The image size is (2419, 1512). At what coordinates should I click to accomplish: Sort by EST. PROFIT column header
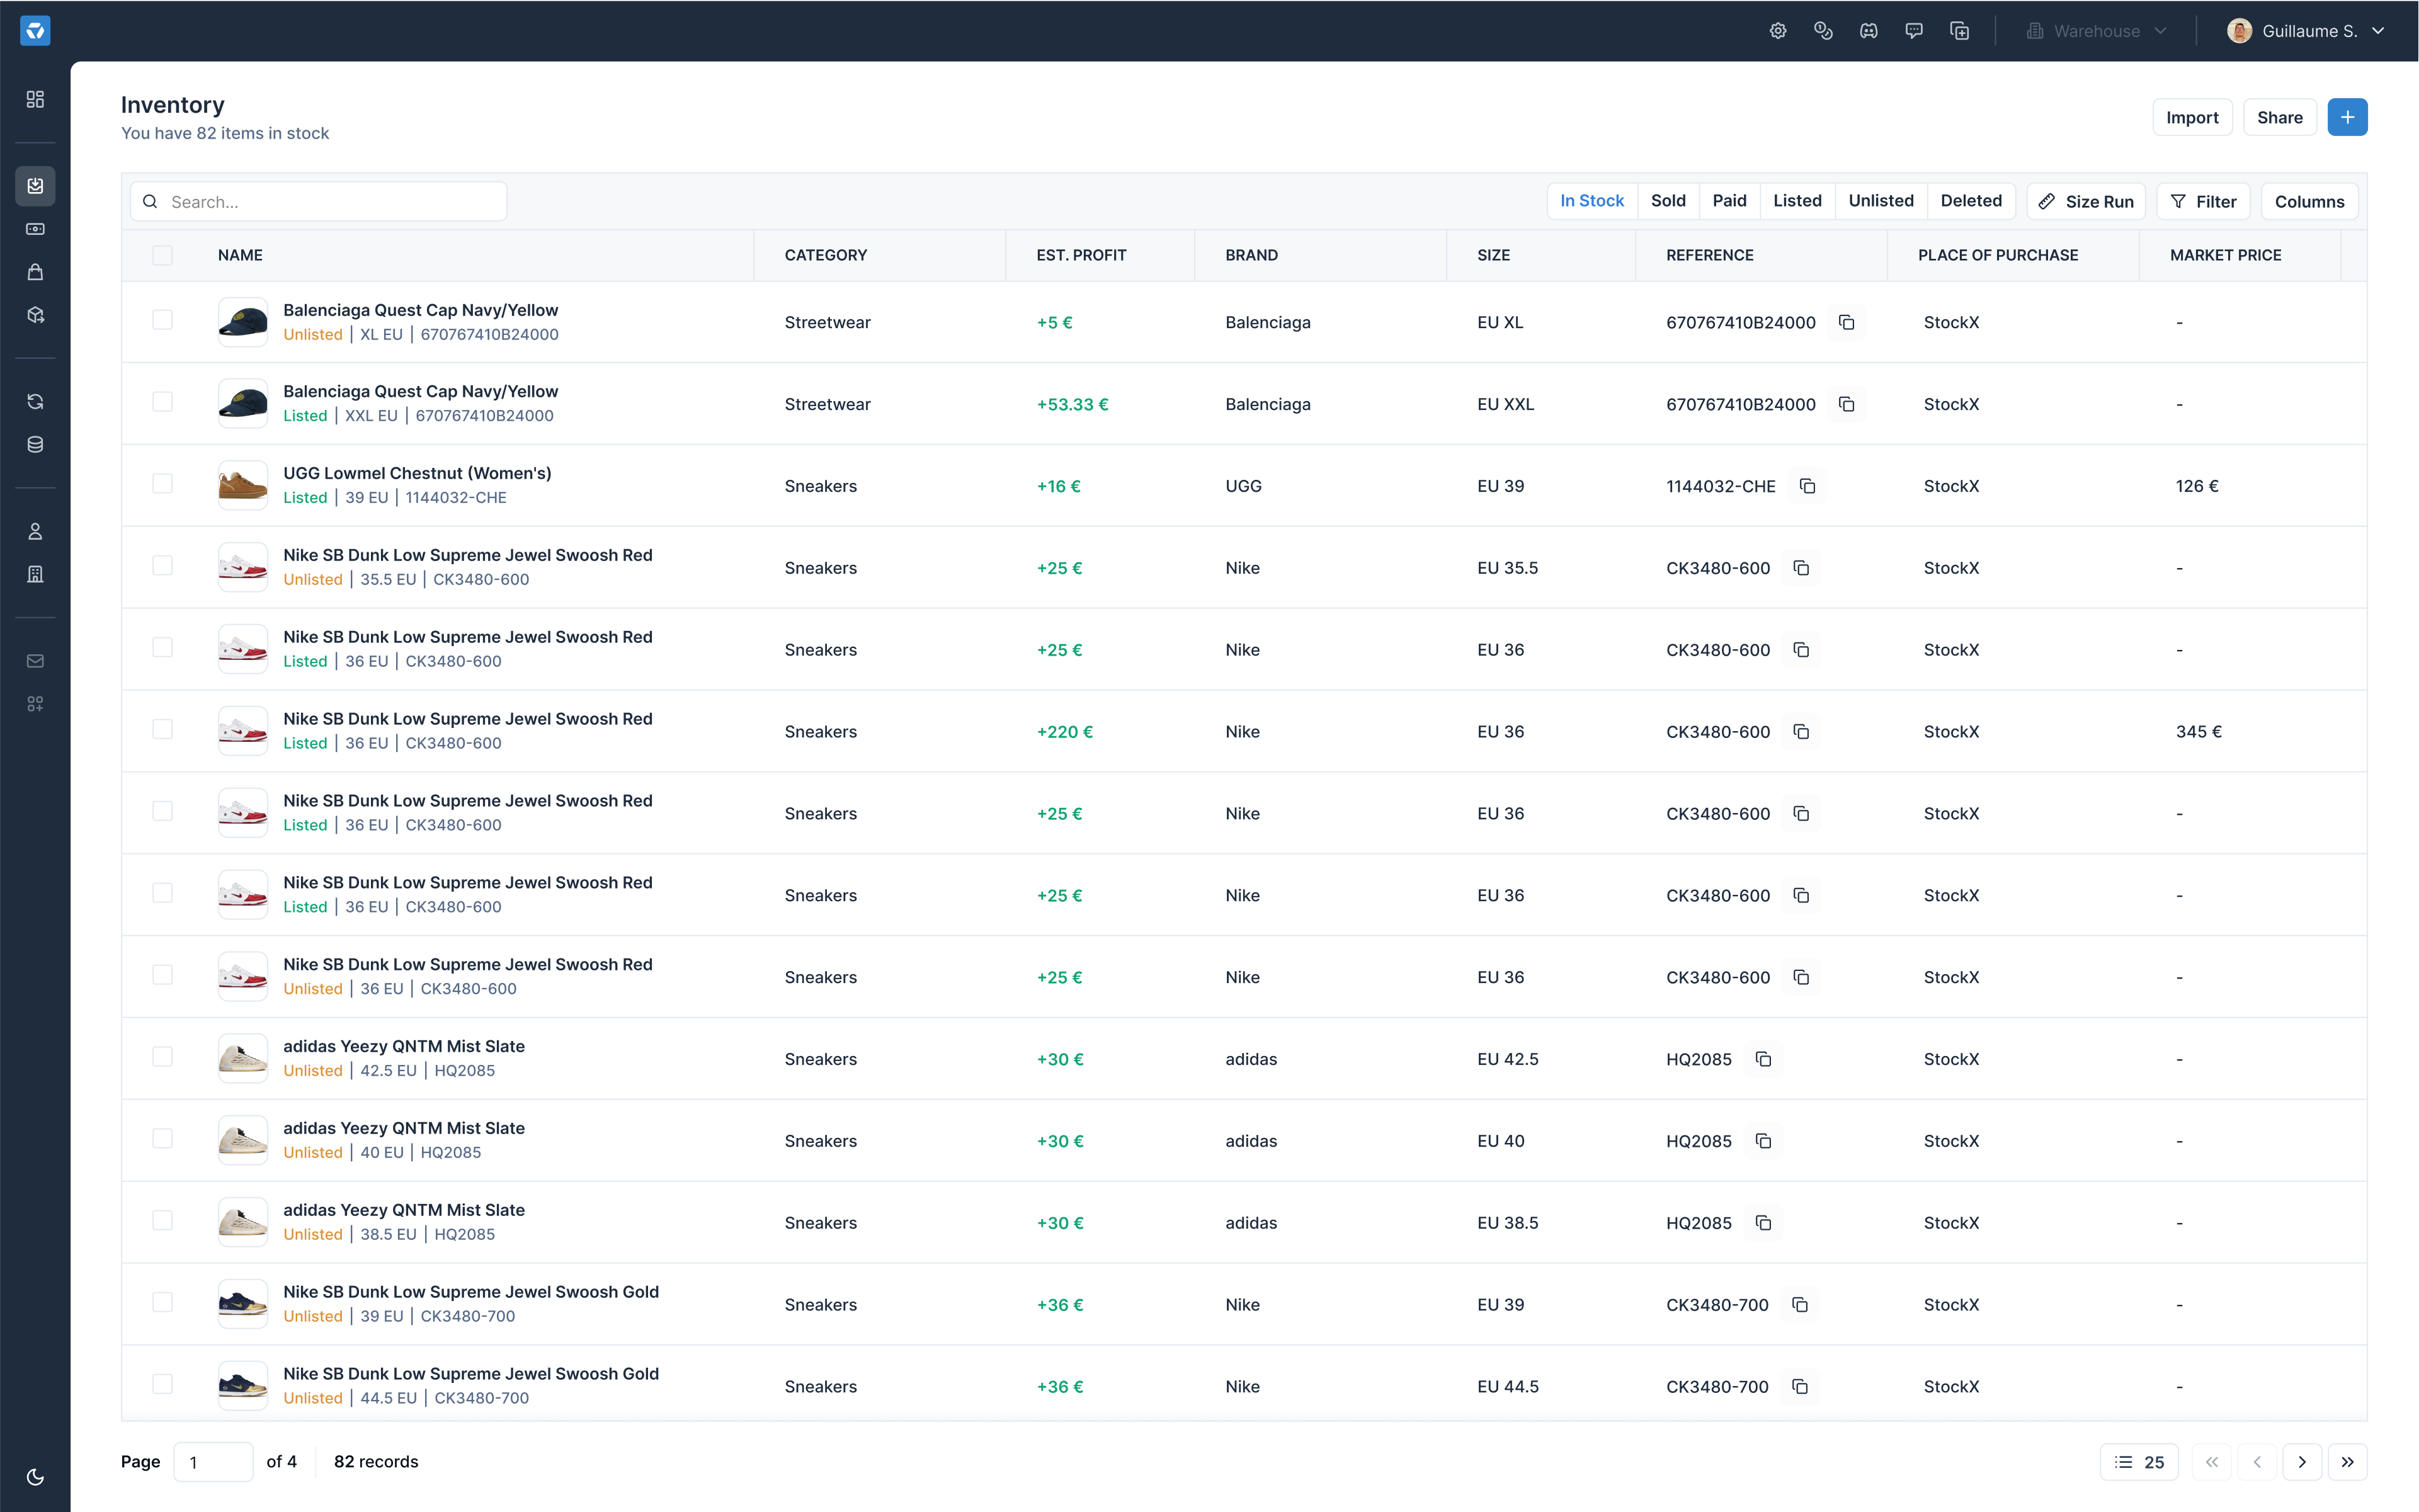(x=1081, y=255)
